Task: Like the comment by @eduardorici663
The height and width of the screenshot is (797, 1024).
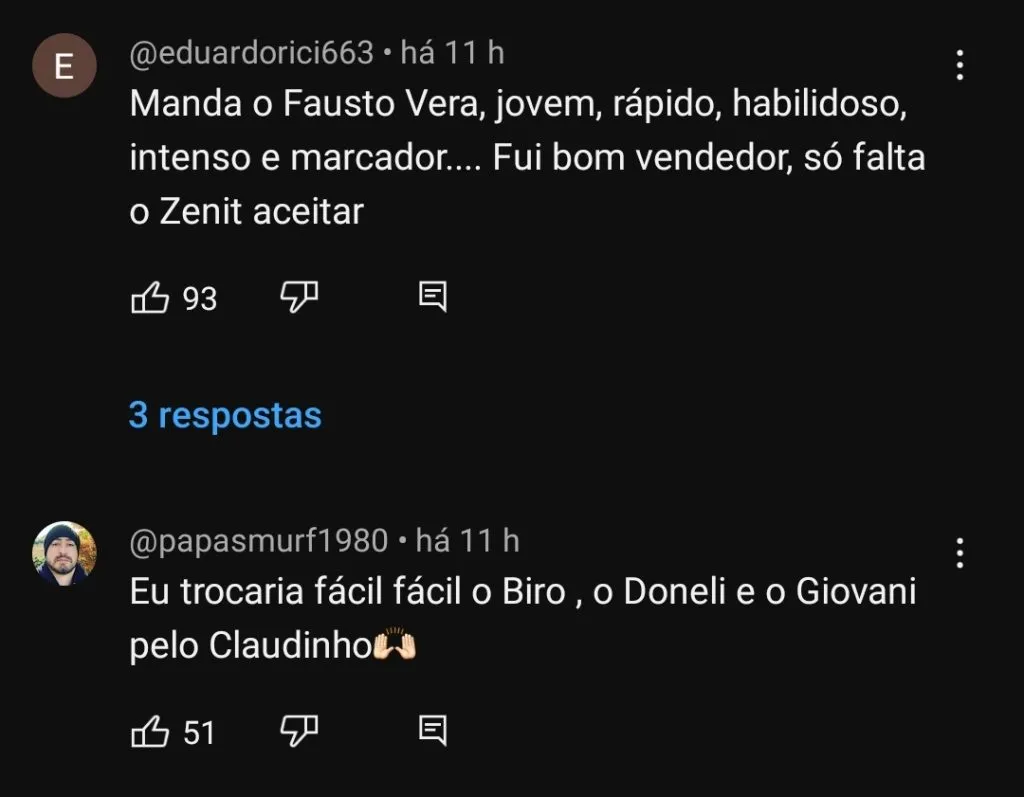Action: coord(150,296)
